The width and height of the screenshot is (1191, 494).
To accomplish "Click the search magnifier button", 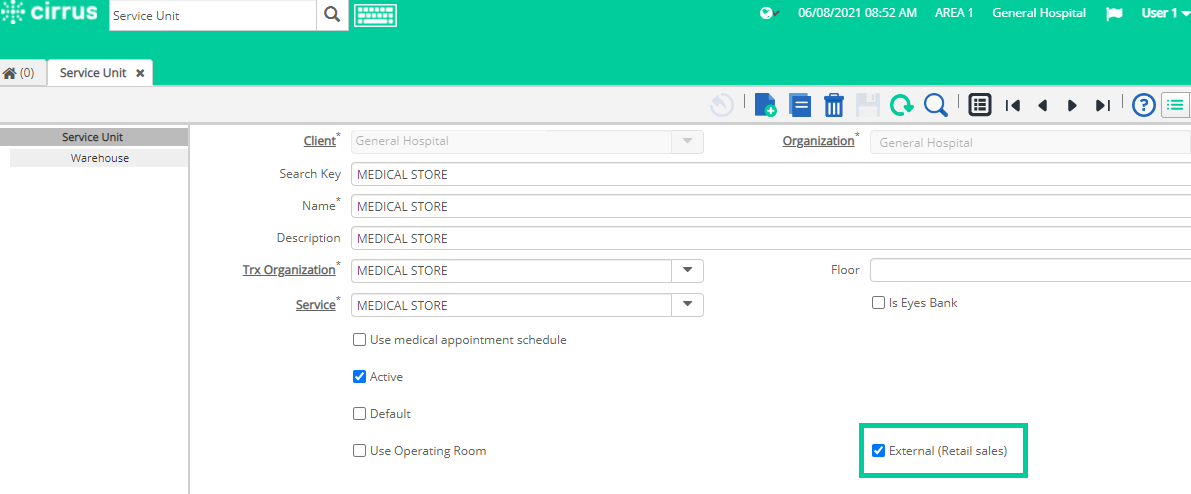I will [332, 15].
